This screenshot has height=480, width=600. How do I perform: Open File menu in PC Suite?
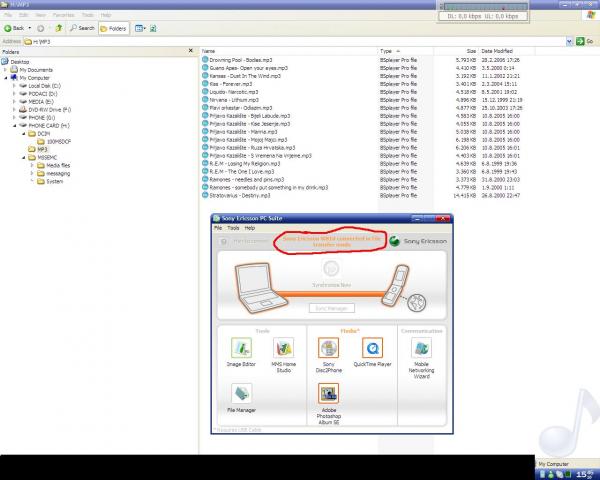coord(218,228)
